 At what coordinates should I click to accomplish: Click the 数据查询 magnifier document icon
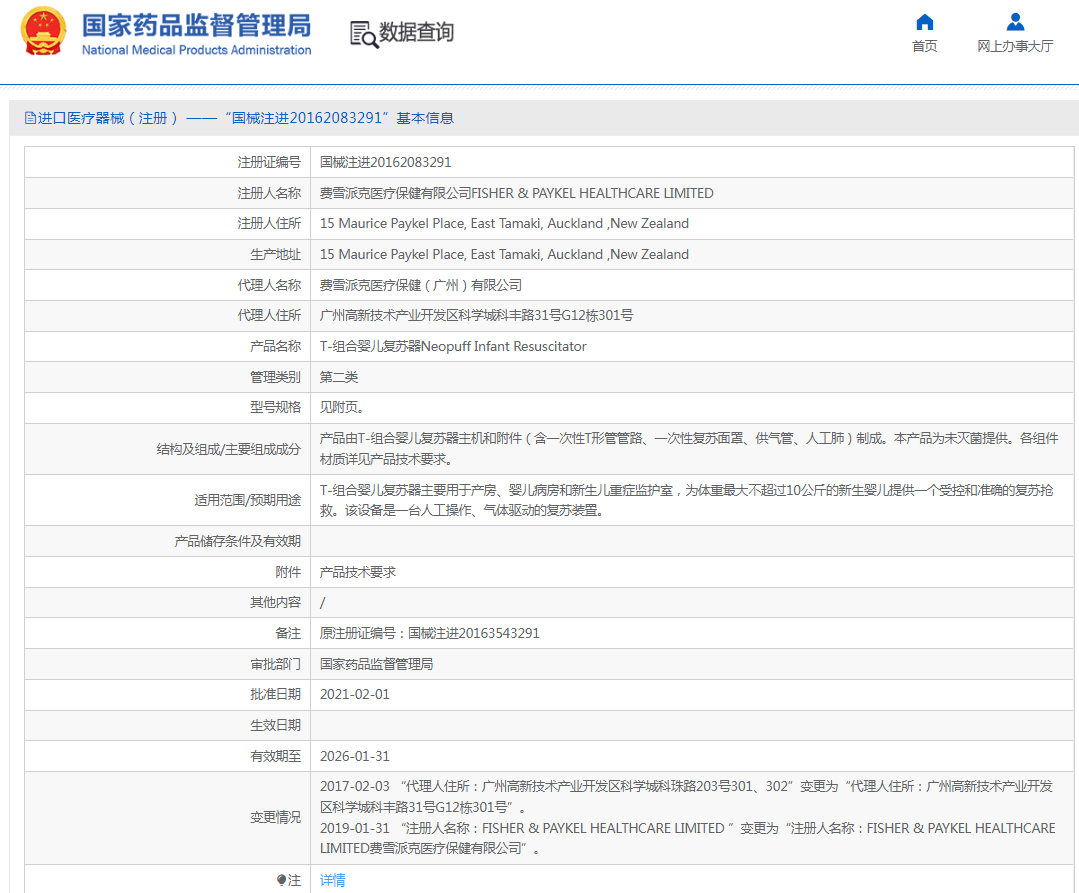point(364,34)
